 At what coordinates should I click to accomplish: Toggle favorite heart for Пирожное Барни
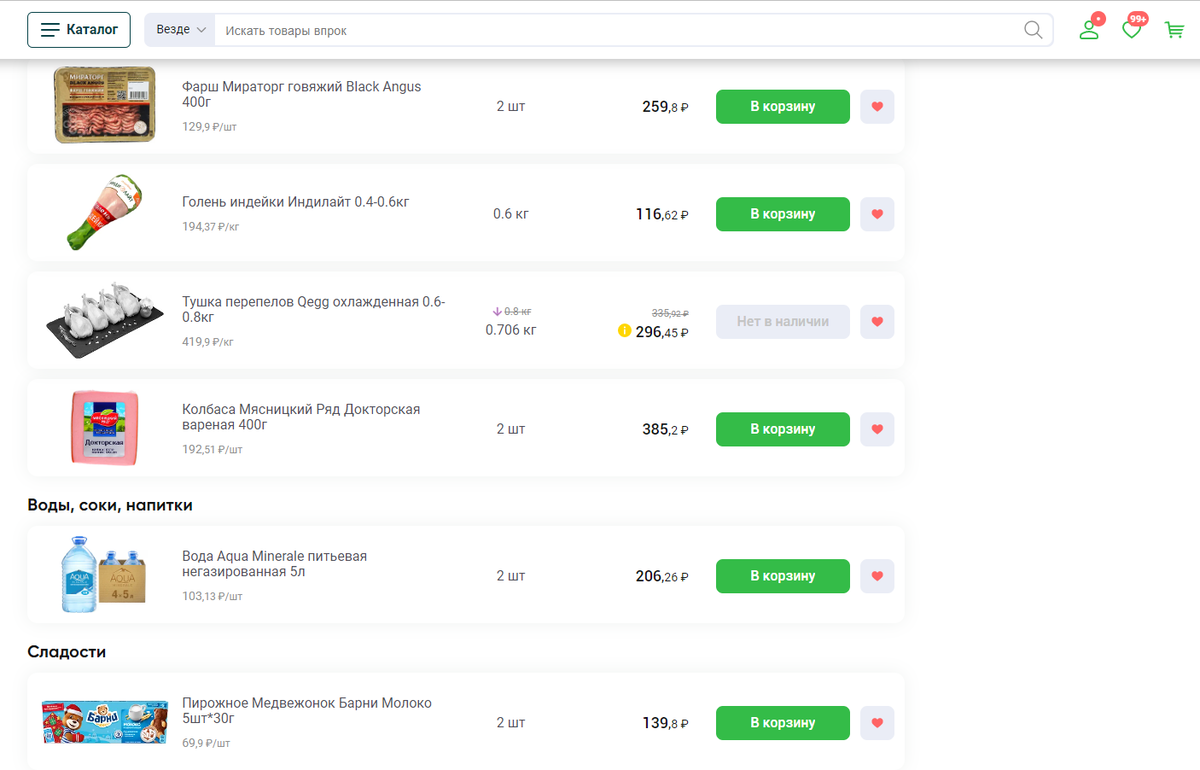pyautogui.click(x=877, y=723)
